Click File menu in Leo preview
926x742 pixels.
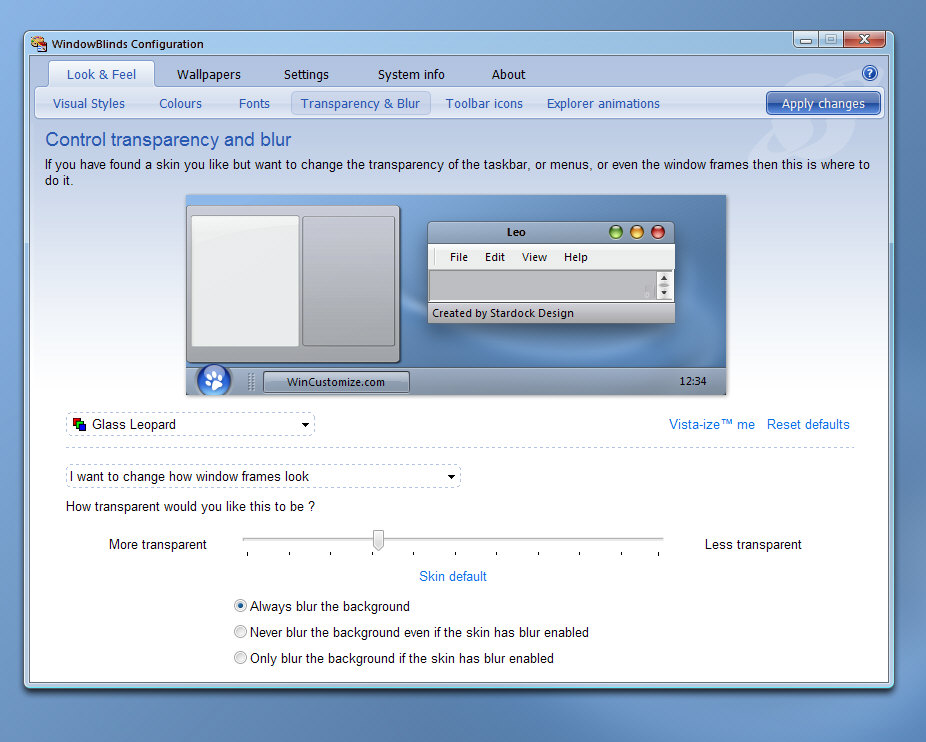coord(458,257)
